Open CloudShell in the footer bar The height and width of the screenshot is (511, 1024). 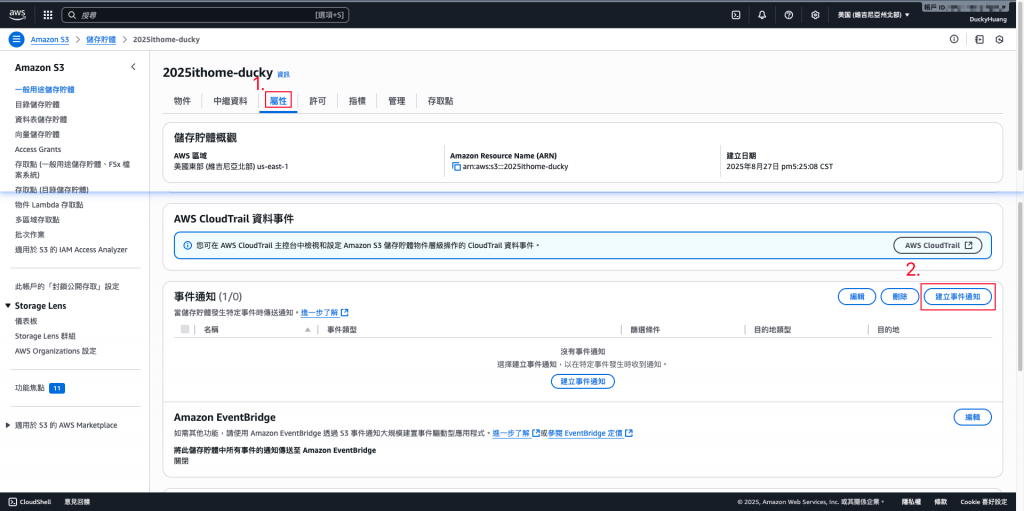(x=30, y=502)
